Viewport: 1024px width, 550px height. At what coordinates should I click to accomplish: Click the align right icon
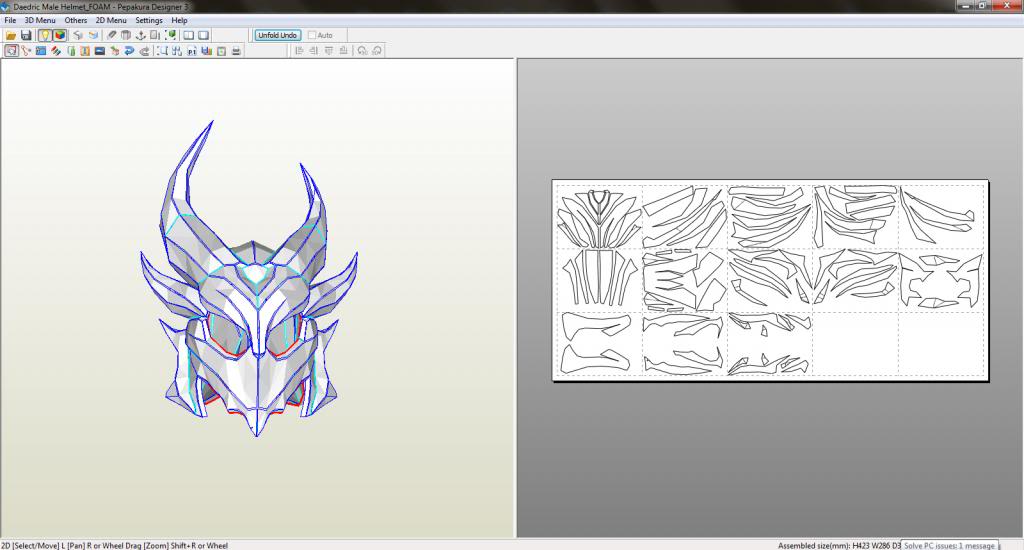[313, 50]
